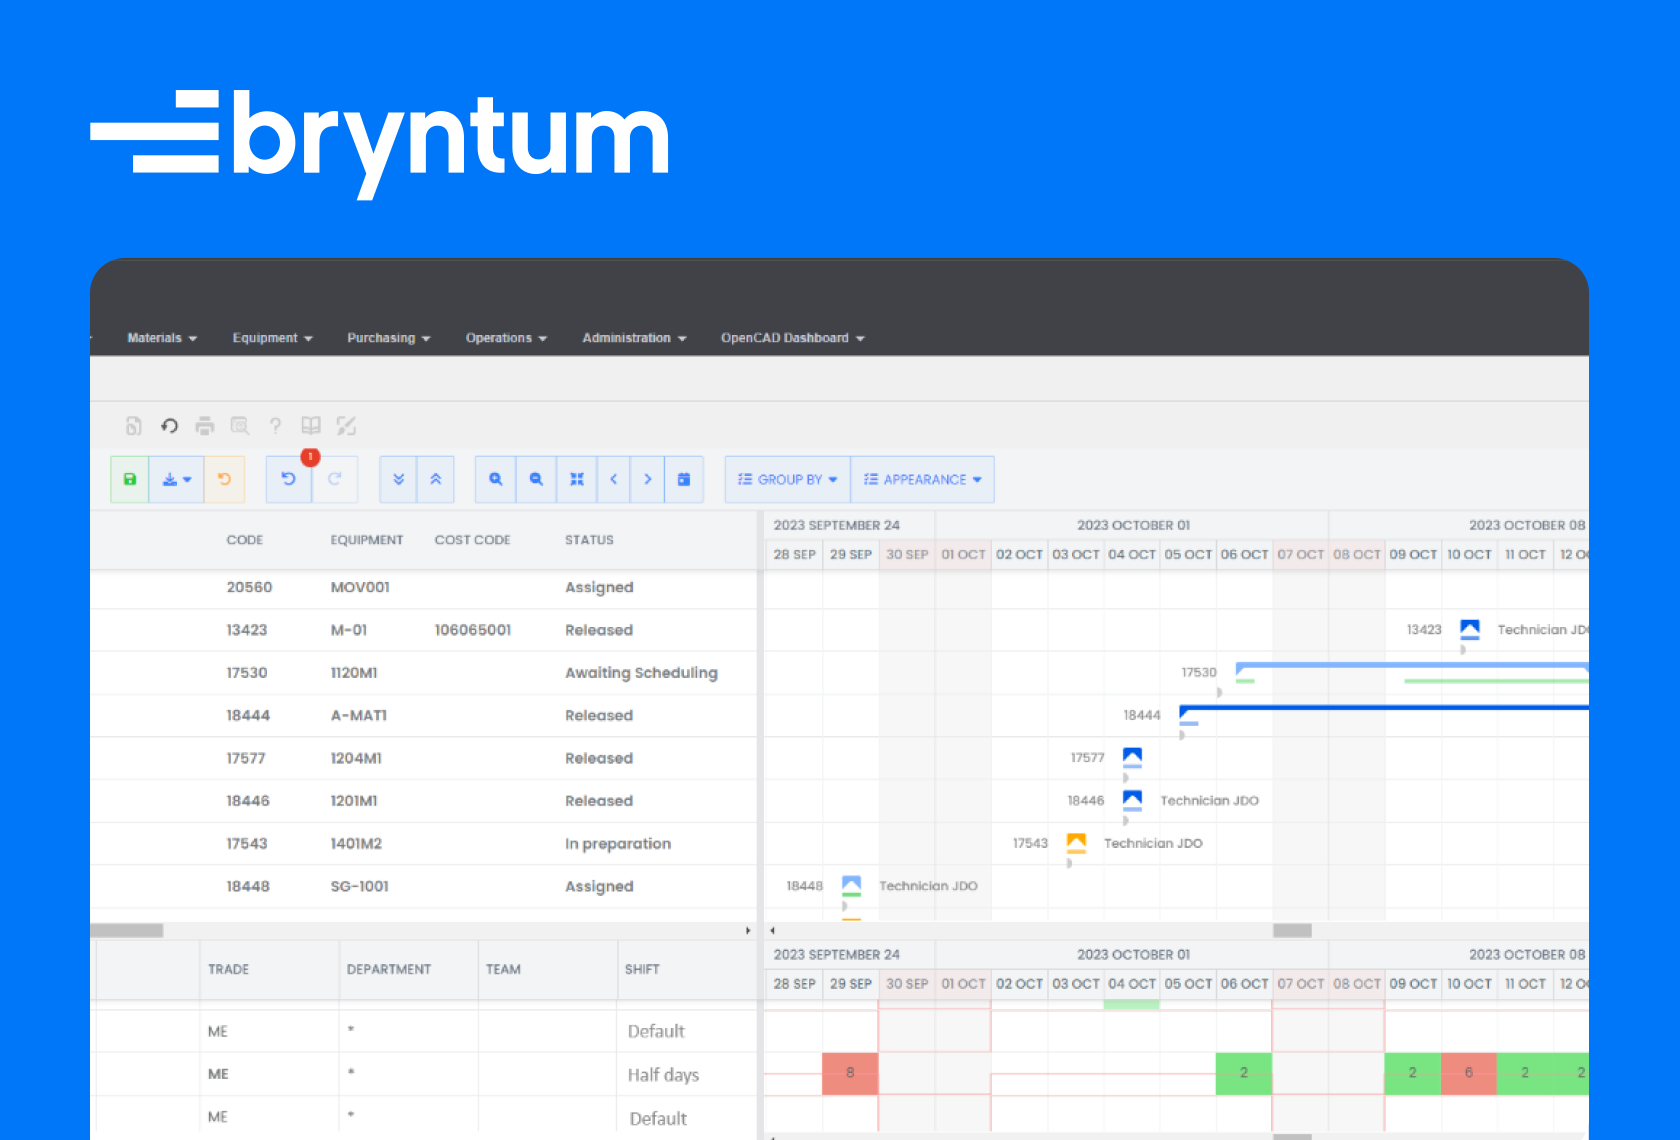Click the green save icon
The height and width of the screenshot is (1140, 1680).
coord(130,479)
